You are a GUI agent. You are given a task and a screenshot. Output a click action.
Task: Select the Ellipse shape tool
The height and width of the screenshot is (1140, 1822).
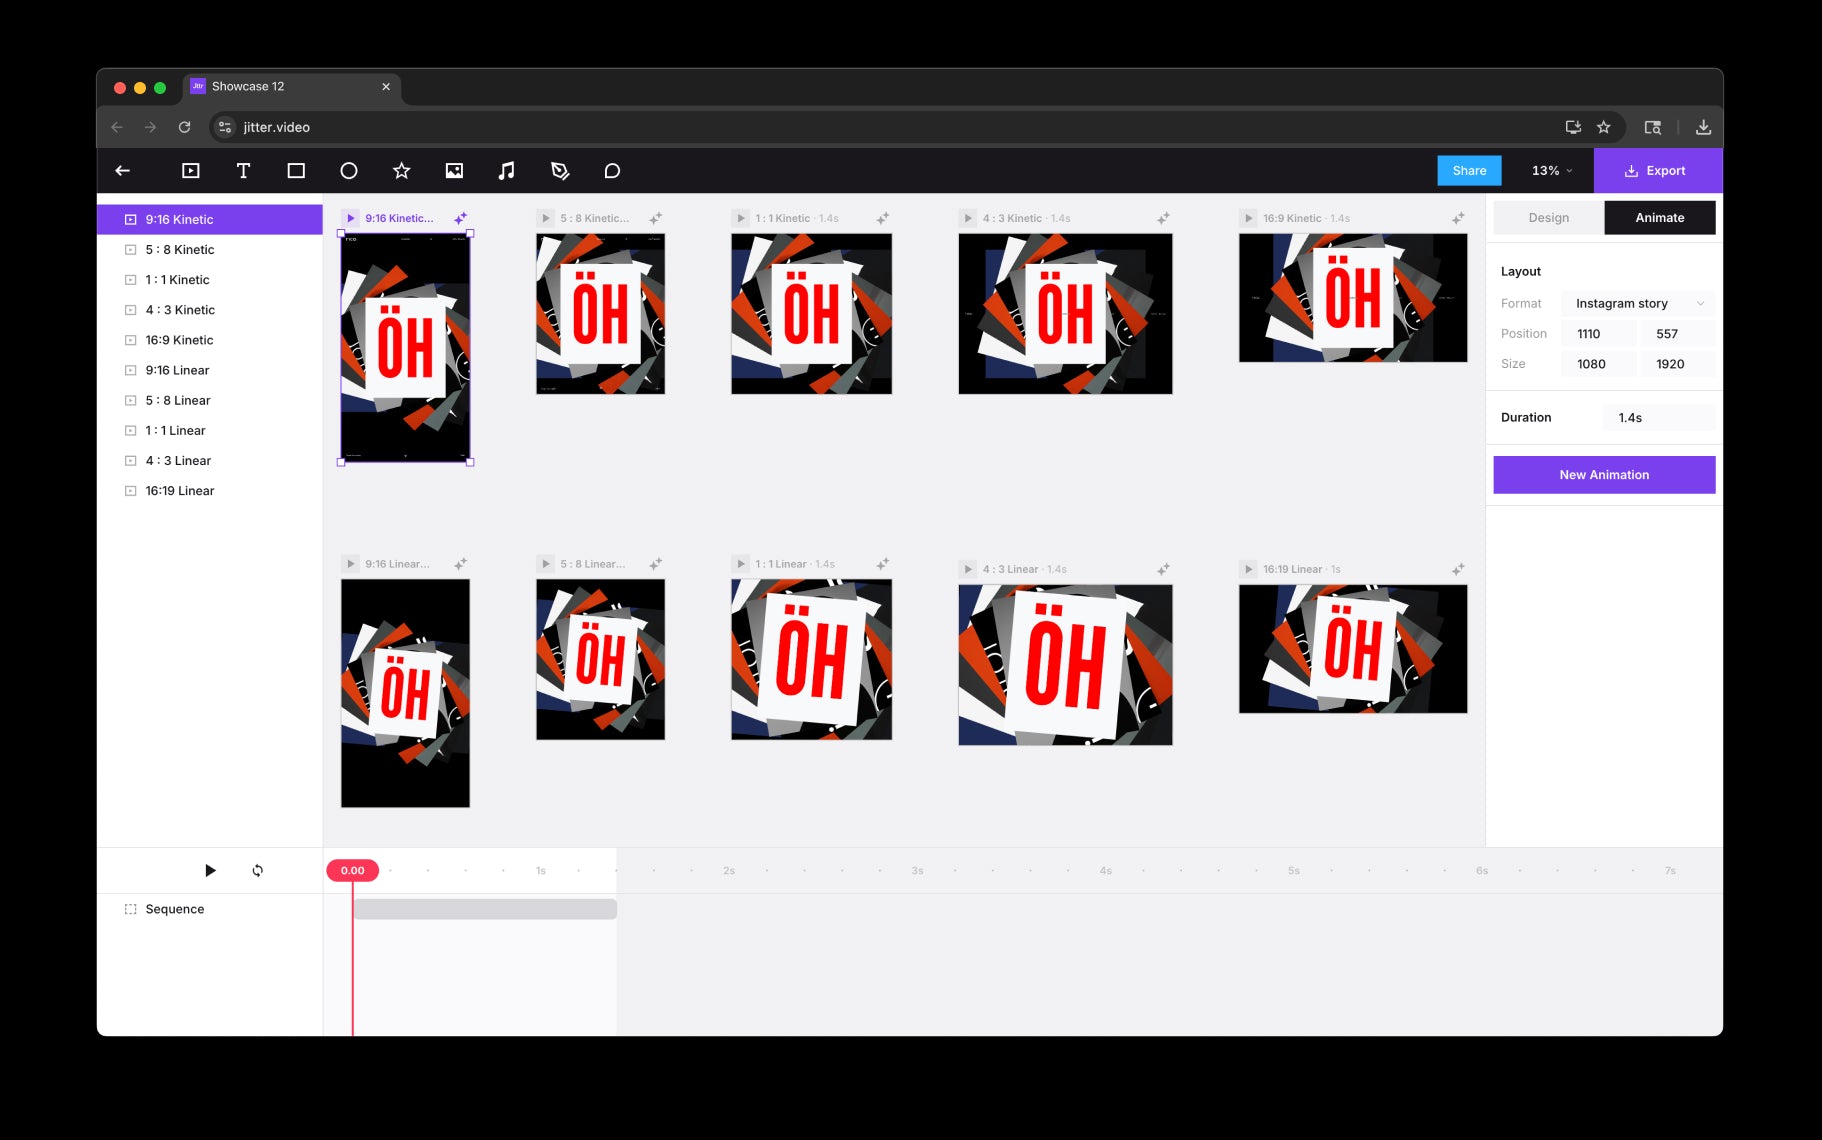tap(349, 171)
